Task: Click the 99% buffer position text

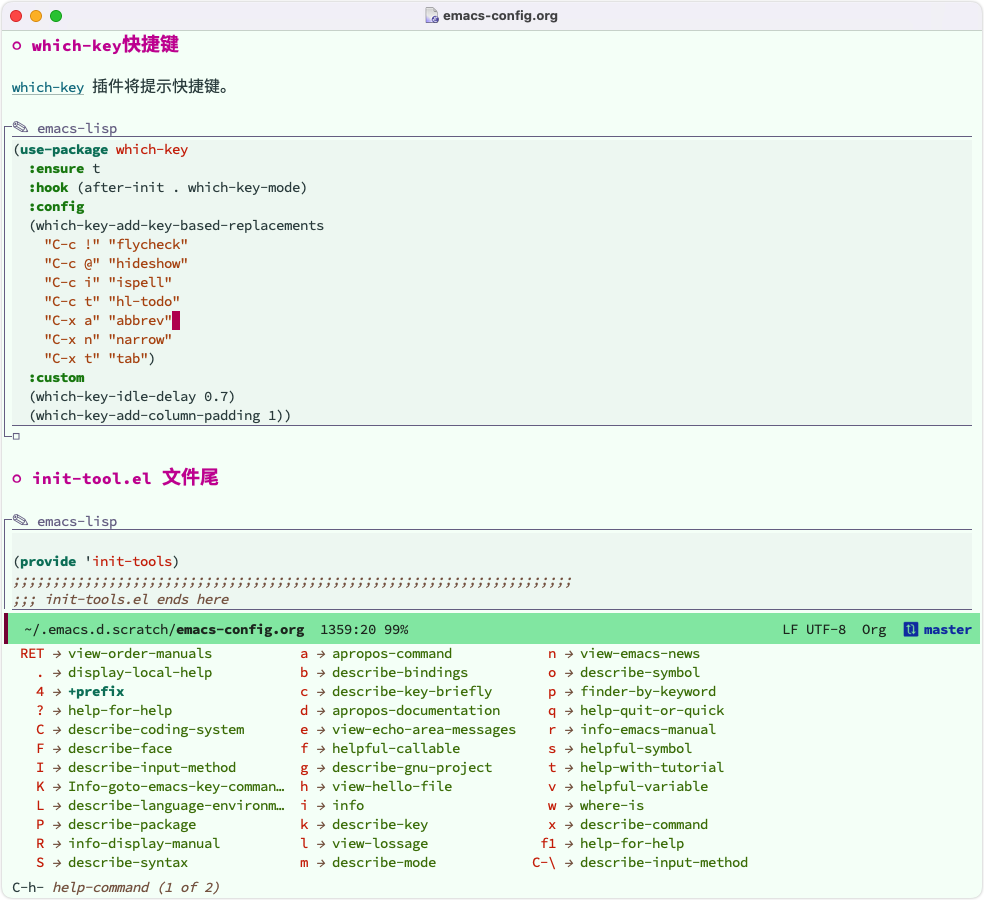Action: tap(397, 629)
